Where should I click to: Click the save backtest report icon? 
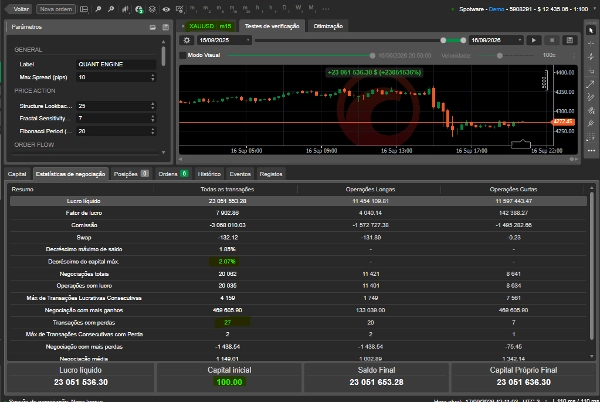point(570,40)
